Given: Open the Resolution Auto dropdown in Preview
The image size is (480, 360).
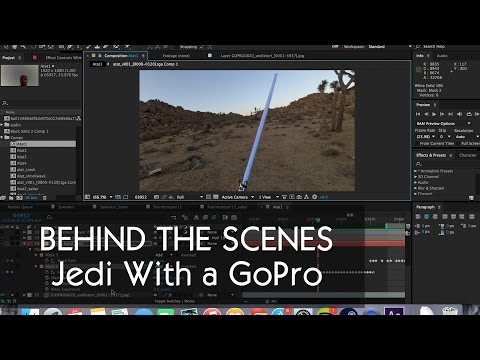Looking at the screenshot, I should pyautogui.click(x=467, y=137).
